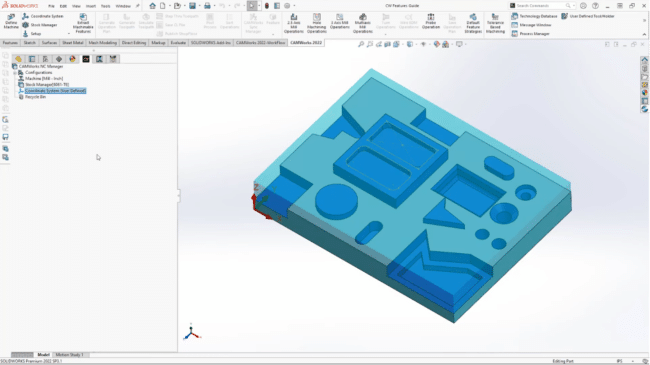The width and height of the screenshot is (650, 365).
Task: Open the Stock Manager ribbon command
Action: 40,25
